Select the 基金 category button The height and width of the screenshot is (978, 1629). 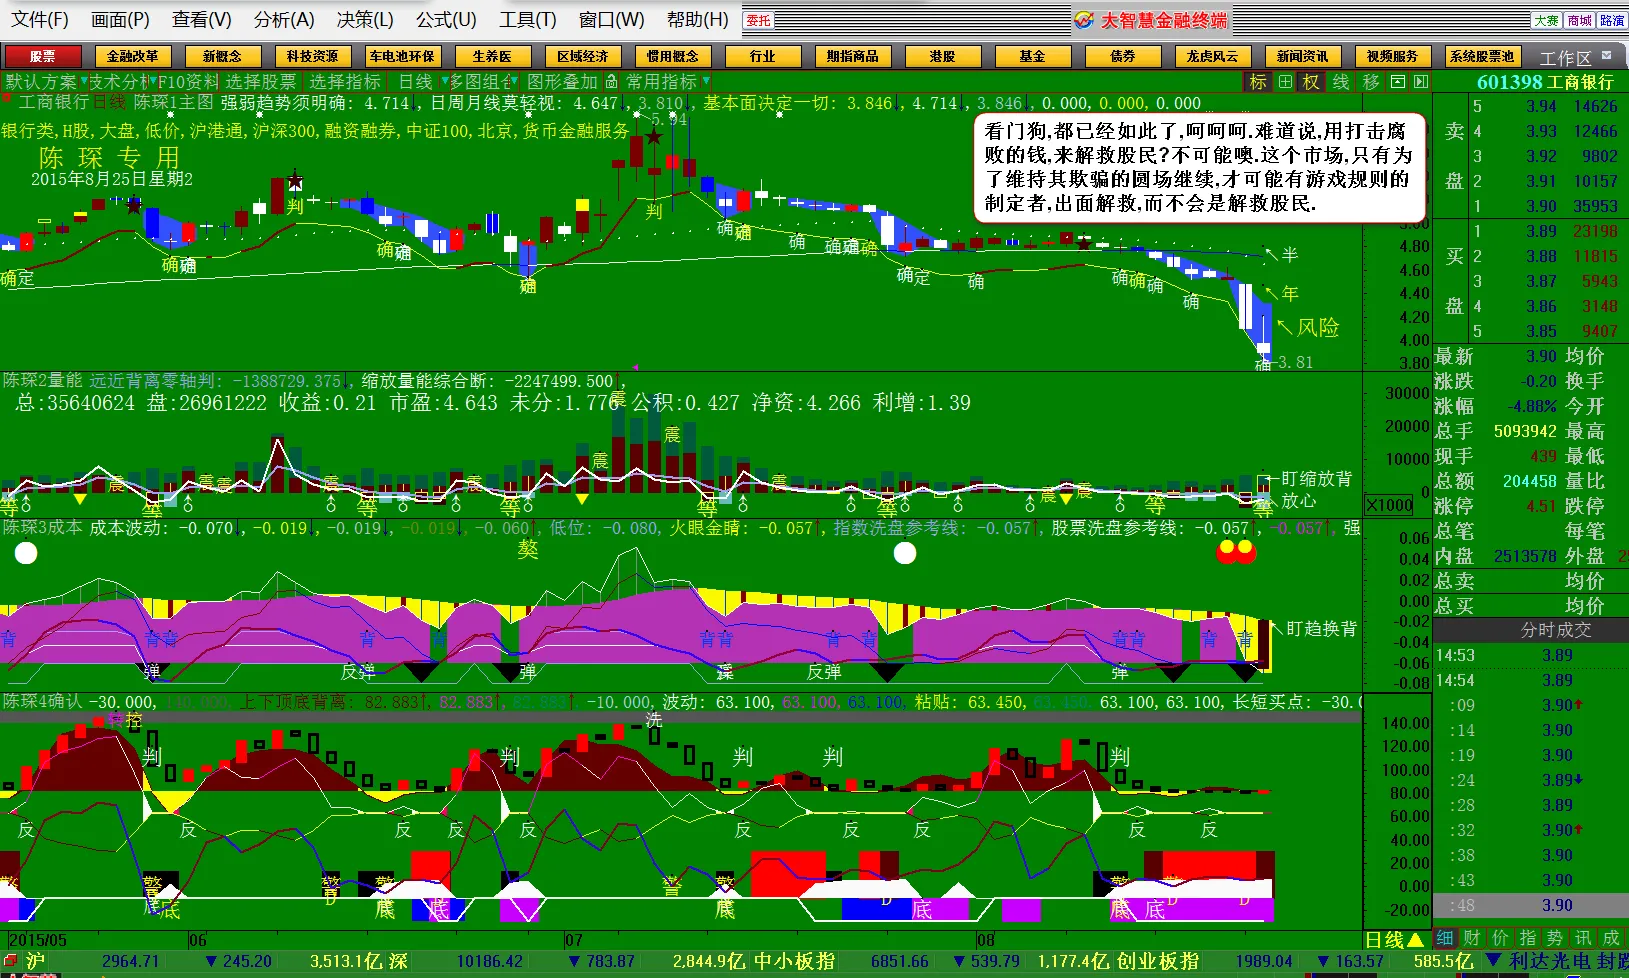pos(1032,56)
